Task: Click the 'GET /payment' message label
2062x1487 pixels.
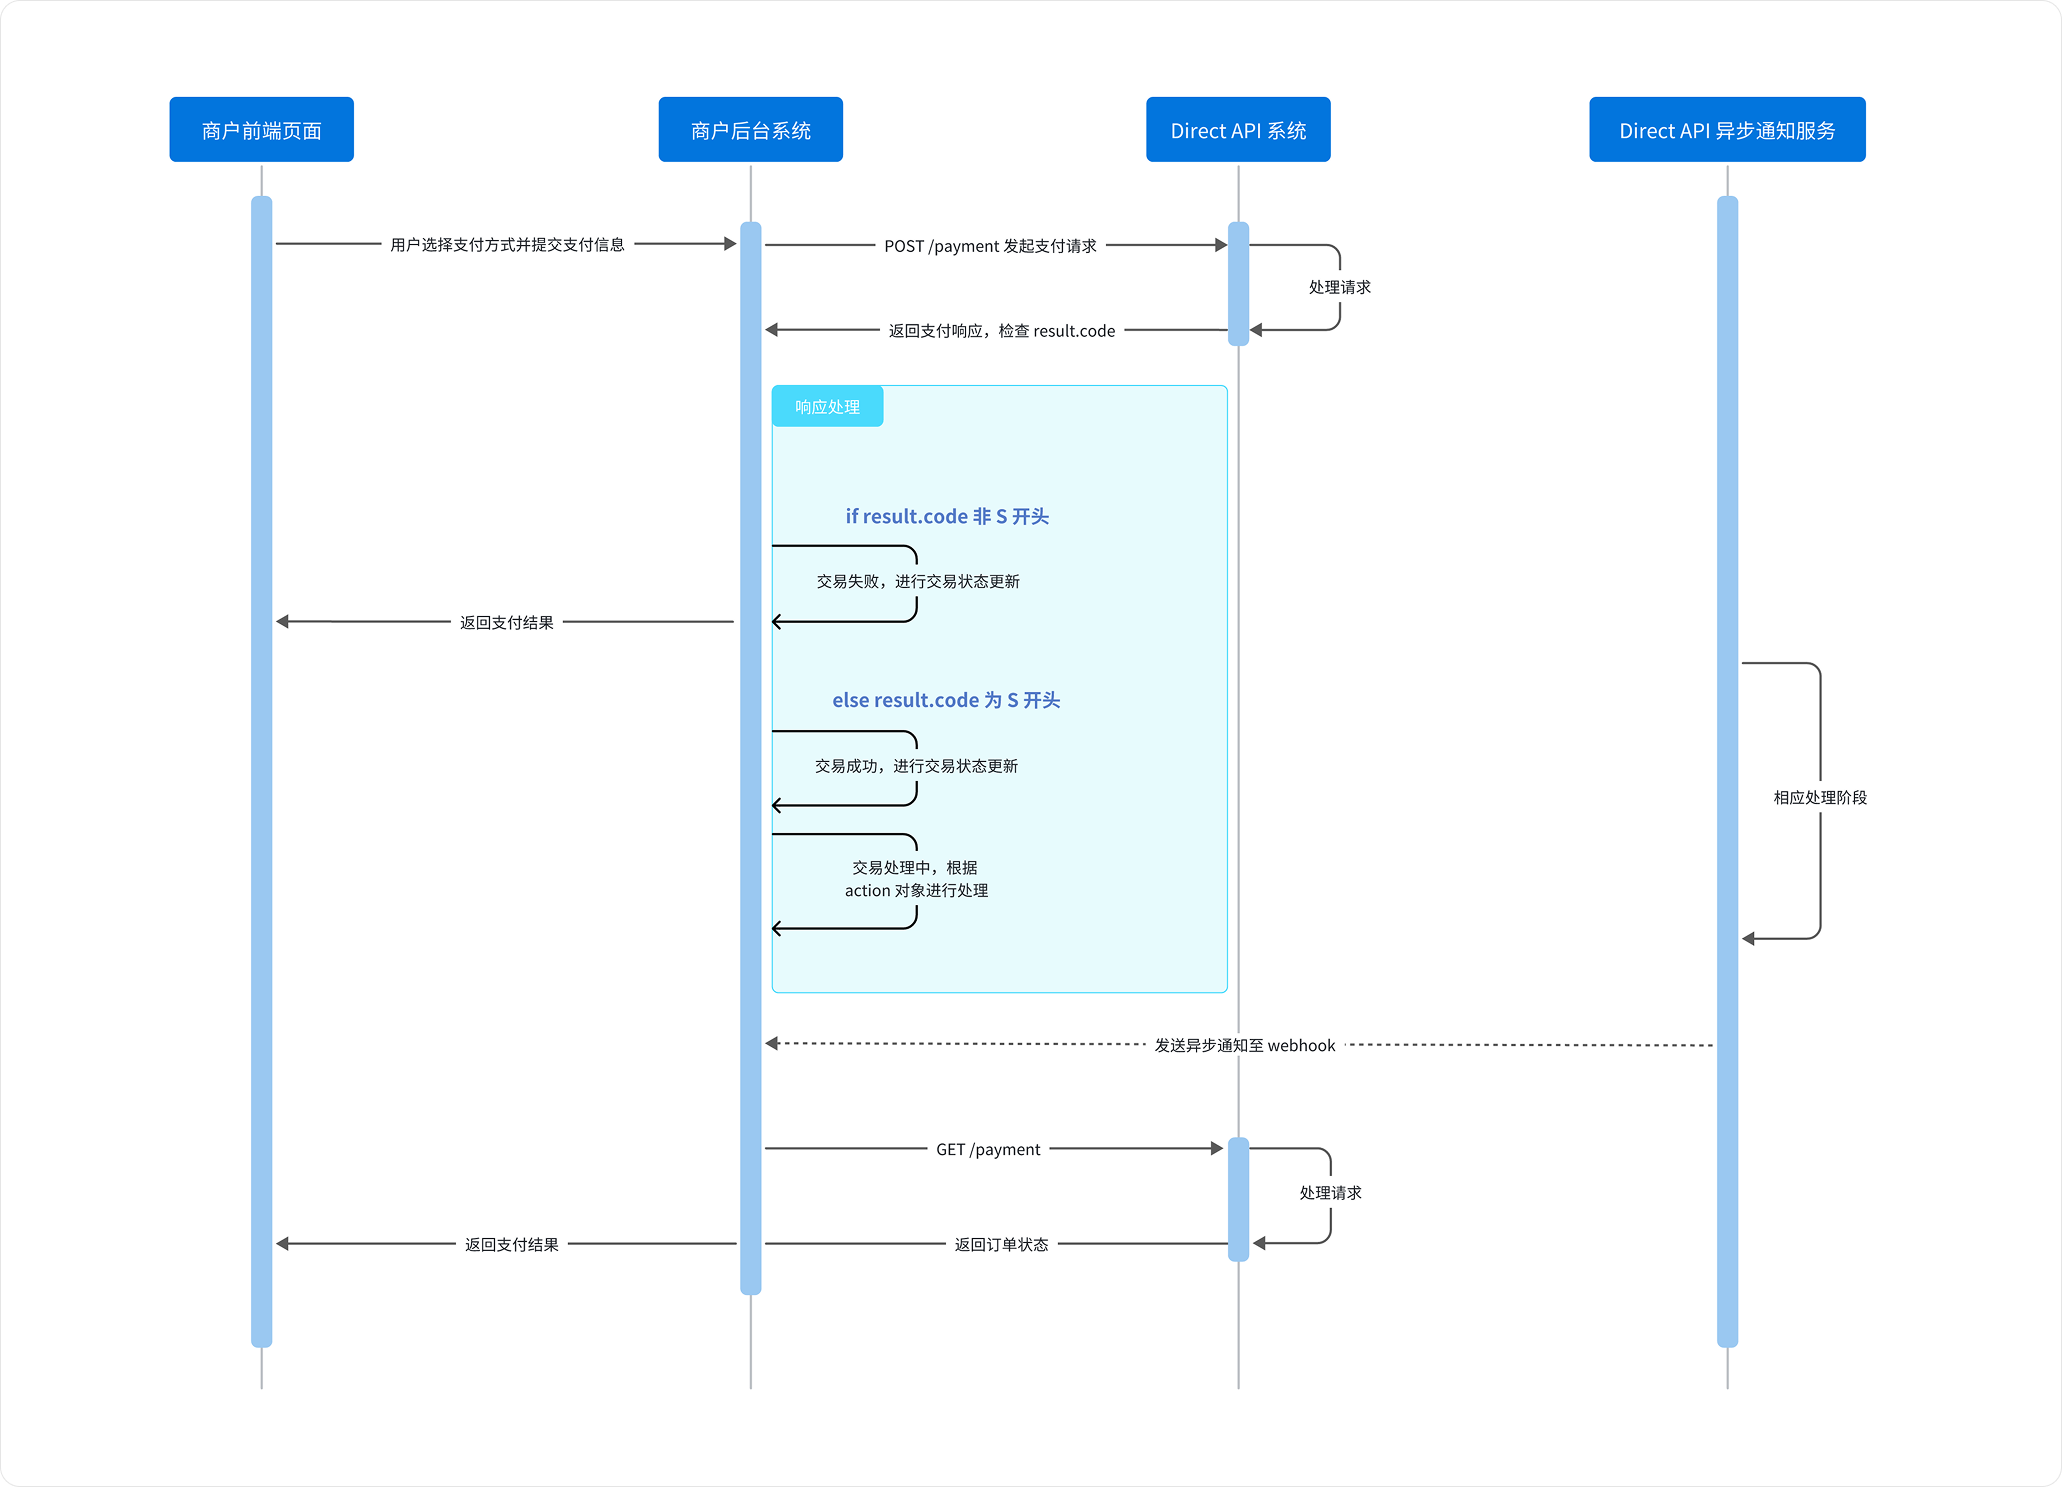Action: click(988, 1150)
